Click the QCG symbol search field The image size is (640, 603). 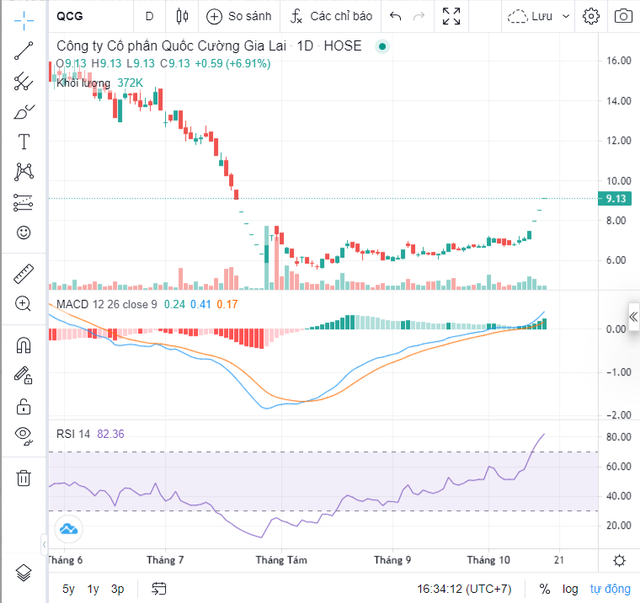[x=85, y=16]
